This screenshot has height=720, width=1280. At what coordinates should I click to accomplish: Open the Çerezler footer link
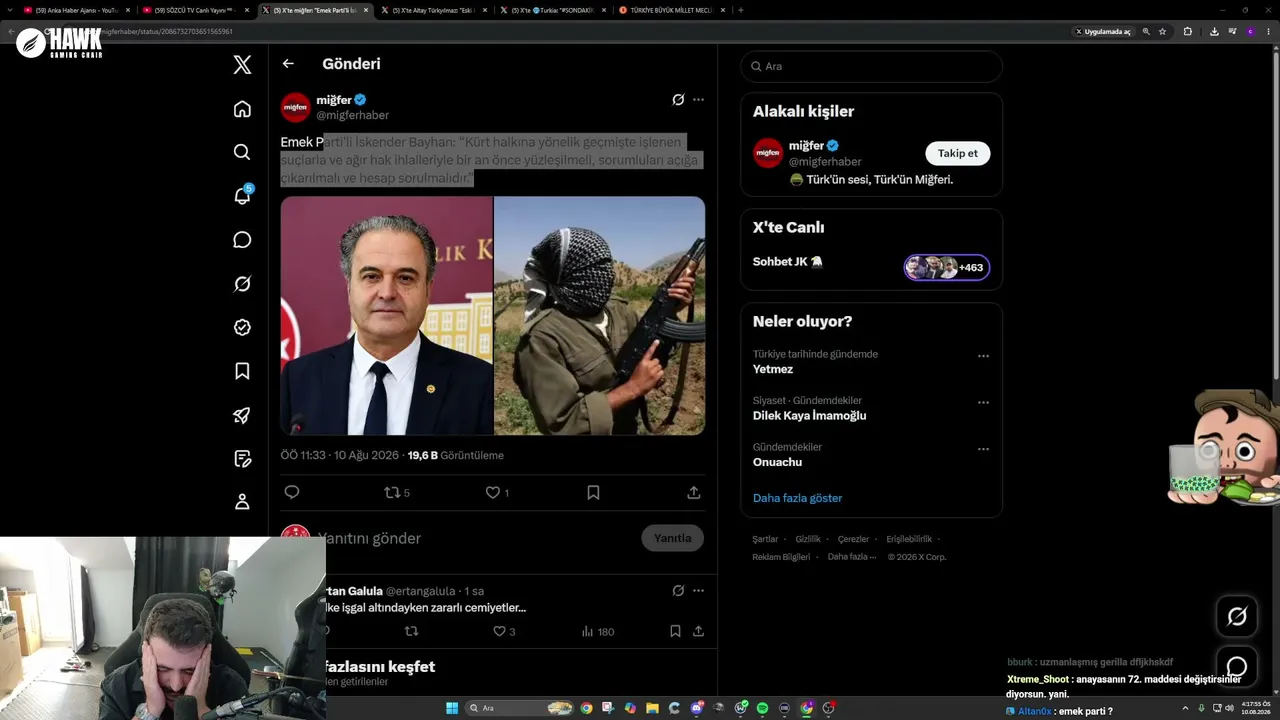point(854,539)
